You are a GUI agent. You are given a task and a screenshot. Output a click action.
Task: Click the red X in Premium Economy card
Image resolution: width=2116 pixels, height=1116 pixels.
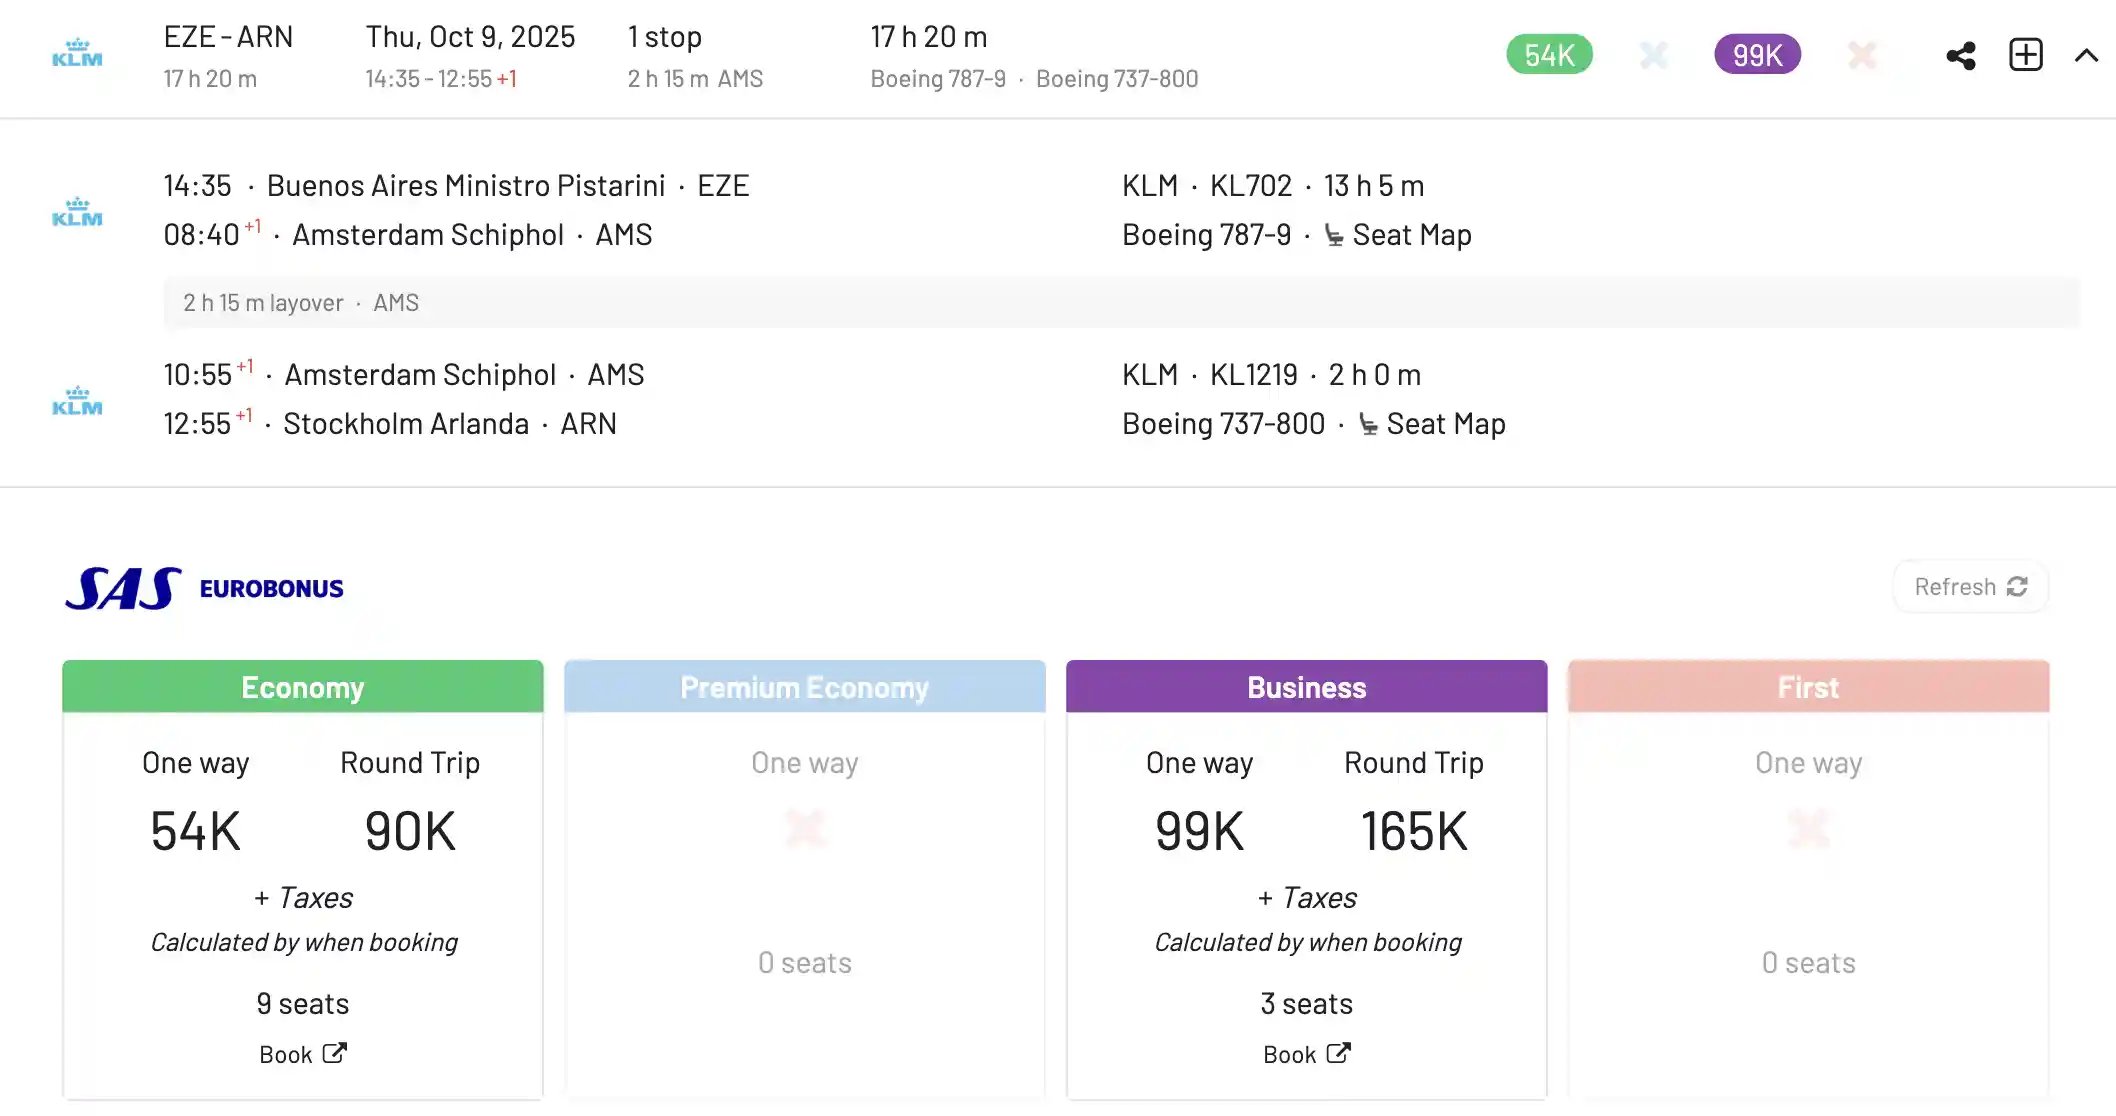tap(805, 829)
